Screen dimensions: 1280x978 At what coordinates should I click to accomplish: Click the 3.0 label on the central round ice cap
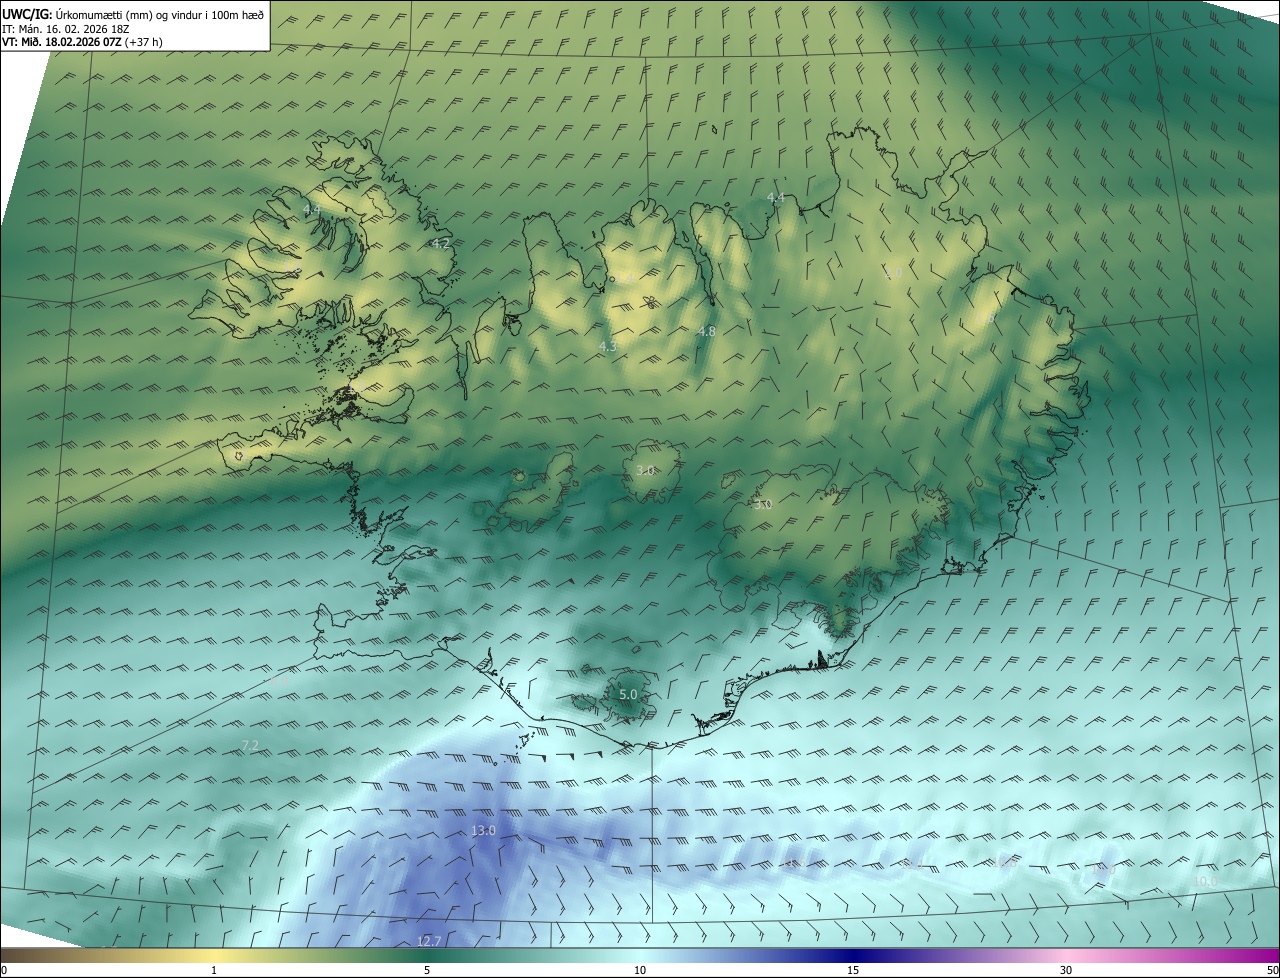click(645, 470)
